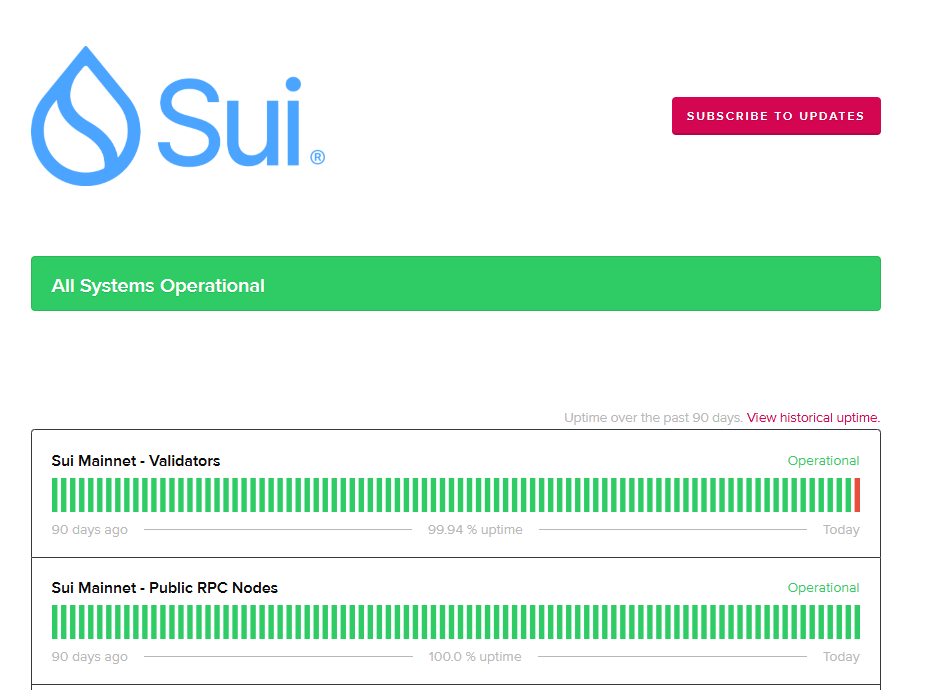Click the All Systems Operational banner
The height and width of the screenshot is (690, 932).
456,283
